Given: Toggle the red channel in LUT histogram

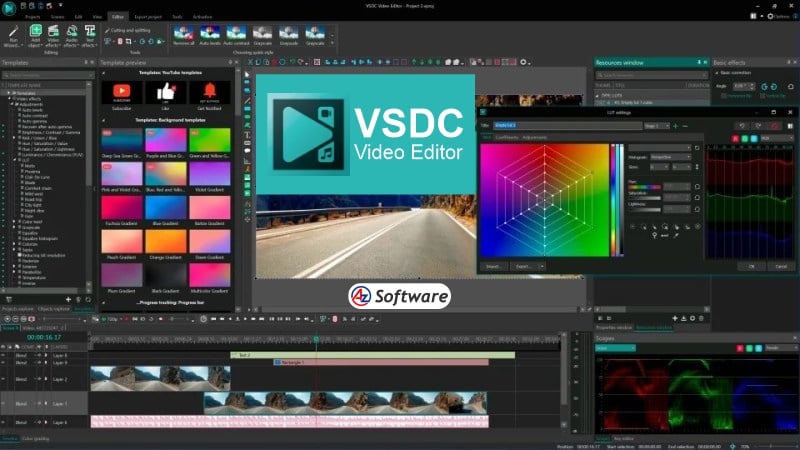Looking at the screenshot, I should pos(735,138).
